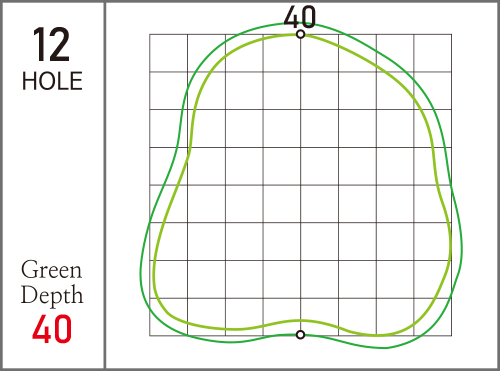Click the word Depth
Viewport: 500px width, 371px height.
point(52,295)
